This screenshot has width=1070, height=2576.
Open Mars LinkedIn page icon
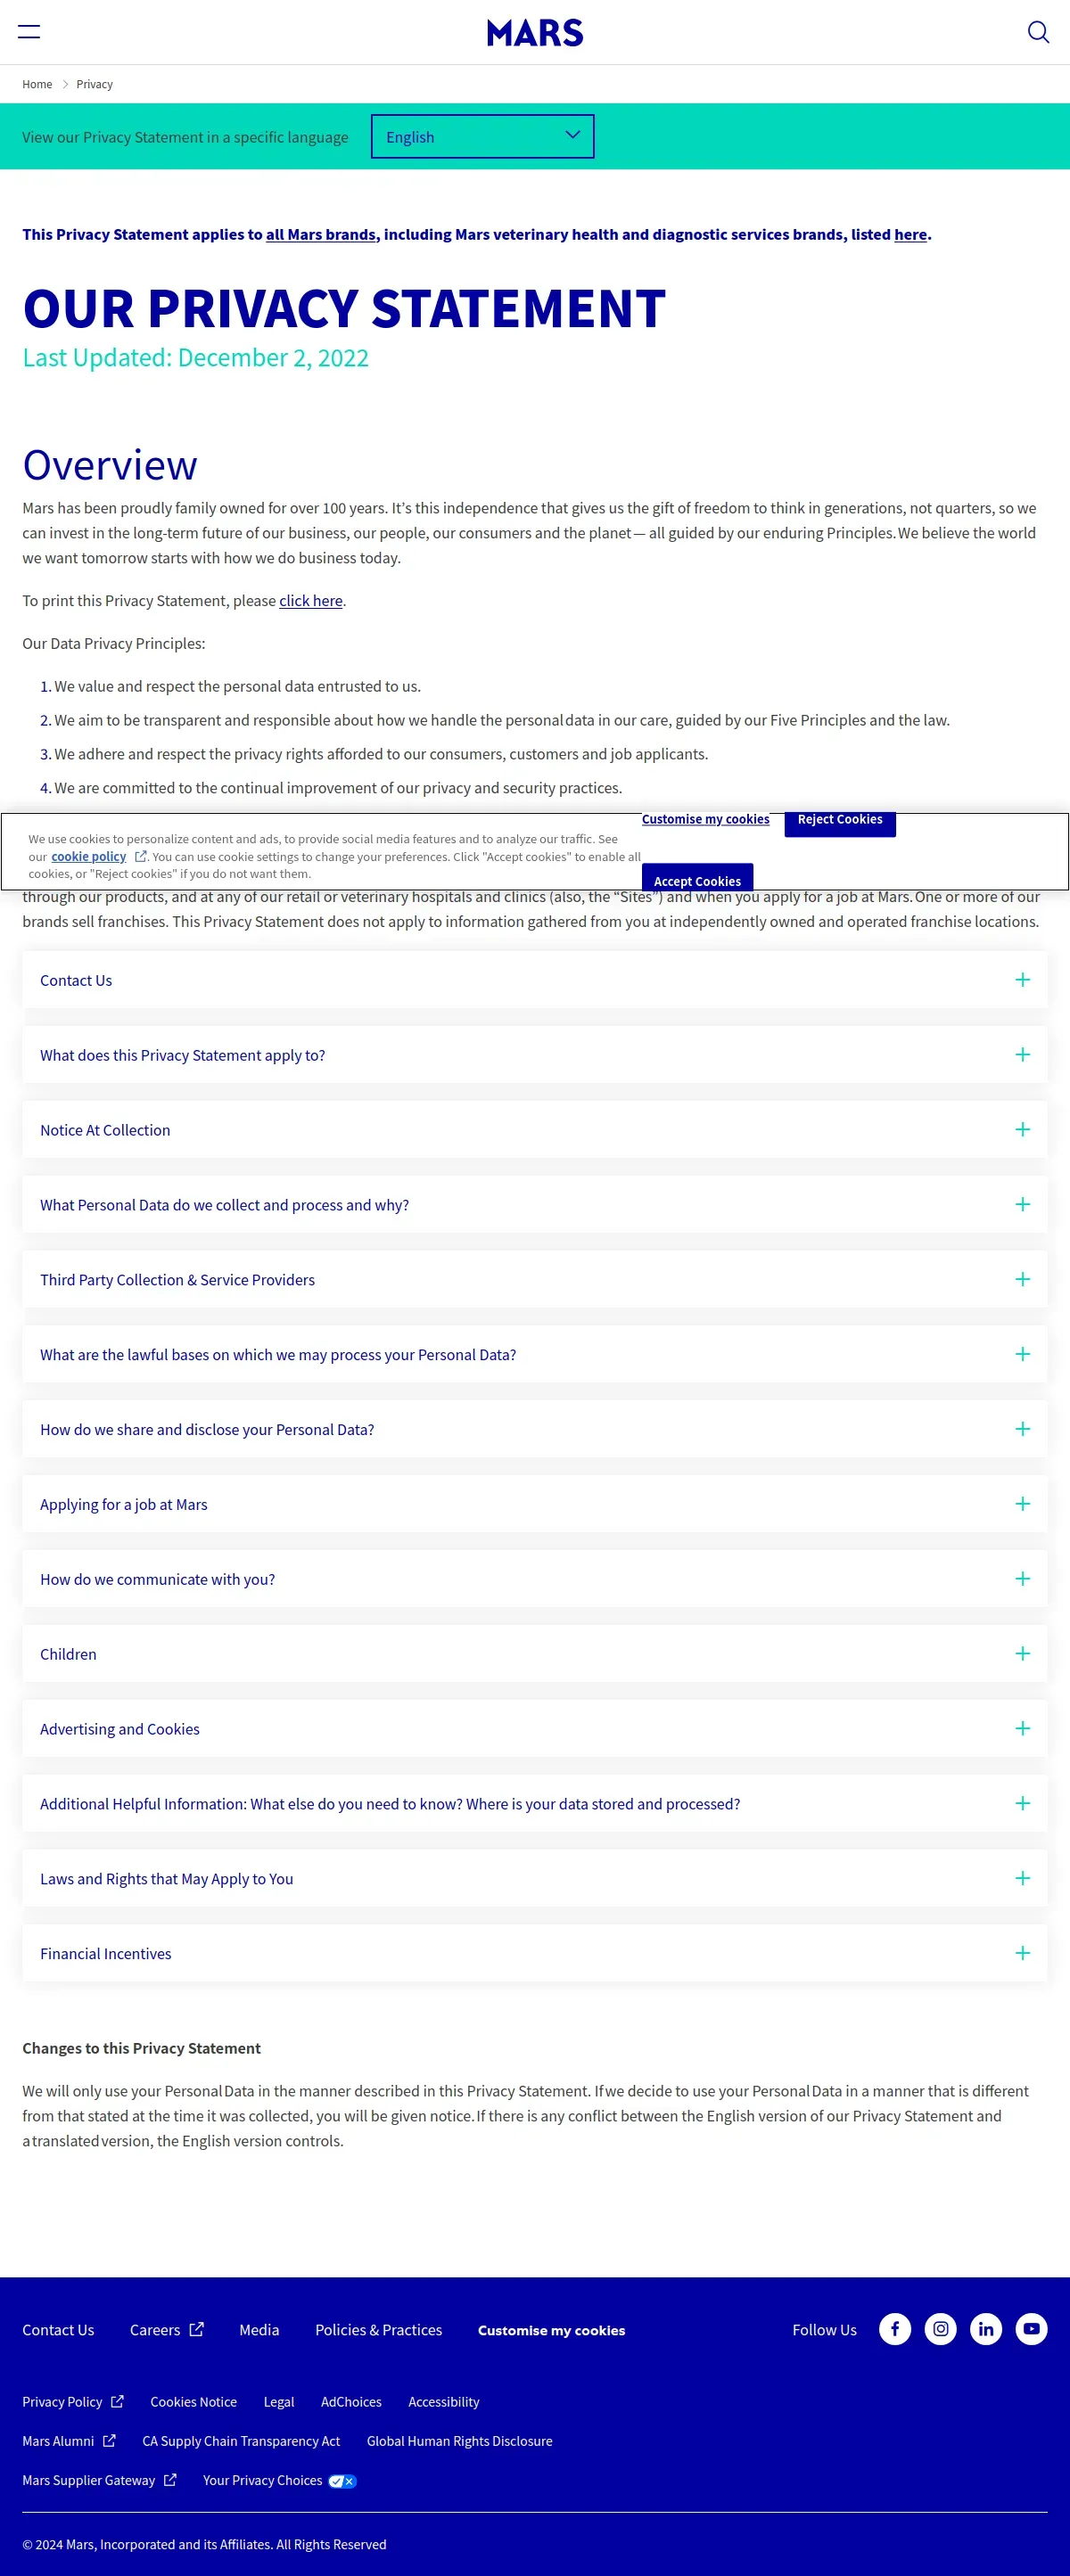pyautogui.click(x=986, y=2329)
